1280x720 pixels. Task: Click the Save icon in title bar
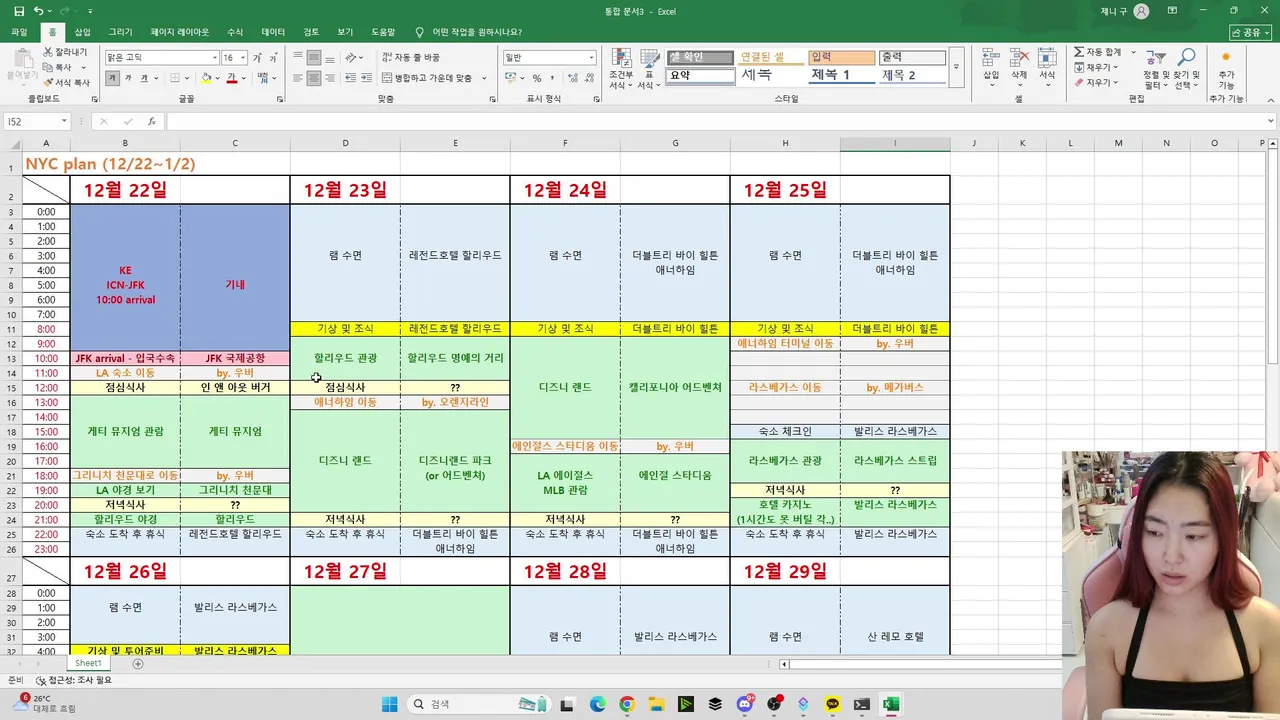coord(19,11)
